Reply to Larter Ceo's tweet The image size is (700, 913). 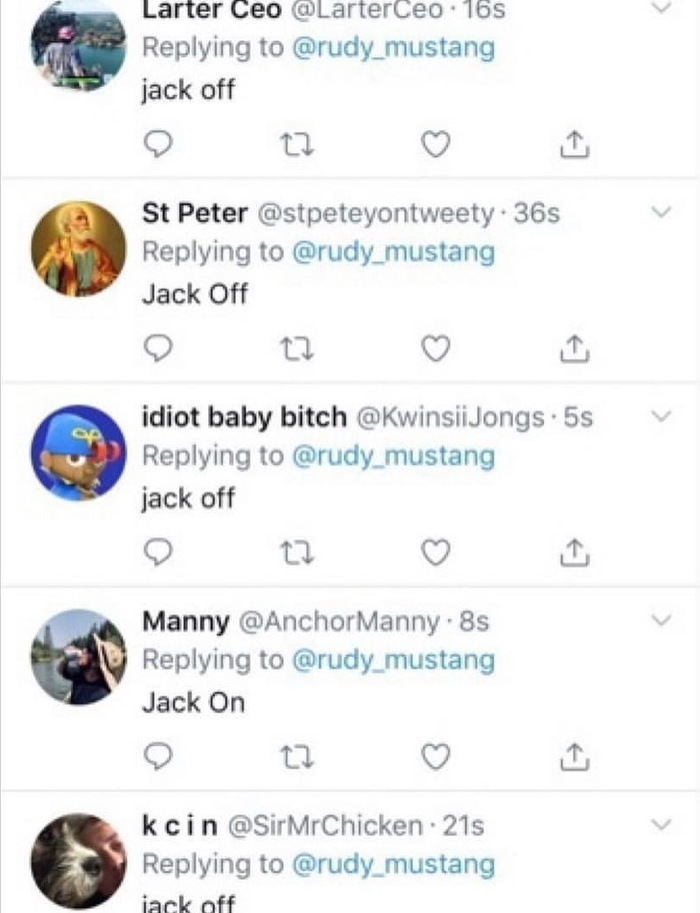pos(160,146)
